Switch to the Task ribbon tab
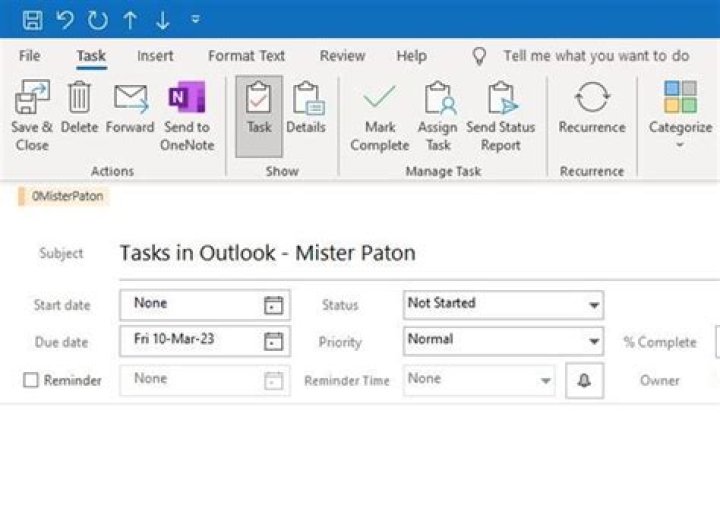 click(x=91, y=56)
